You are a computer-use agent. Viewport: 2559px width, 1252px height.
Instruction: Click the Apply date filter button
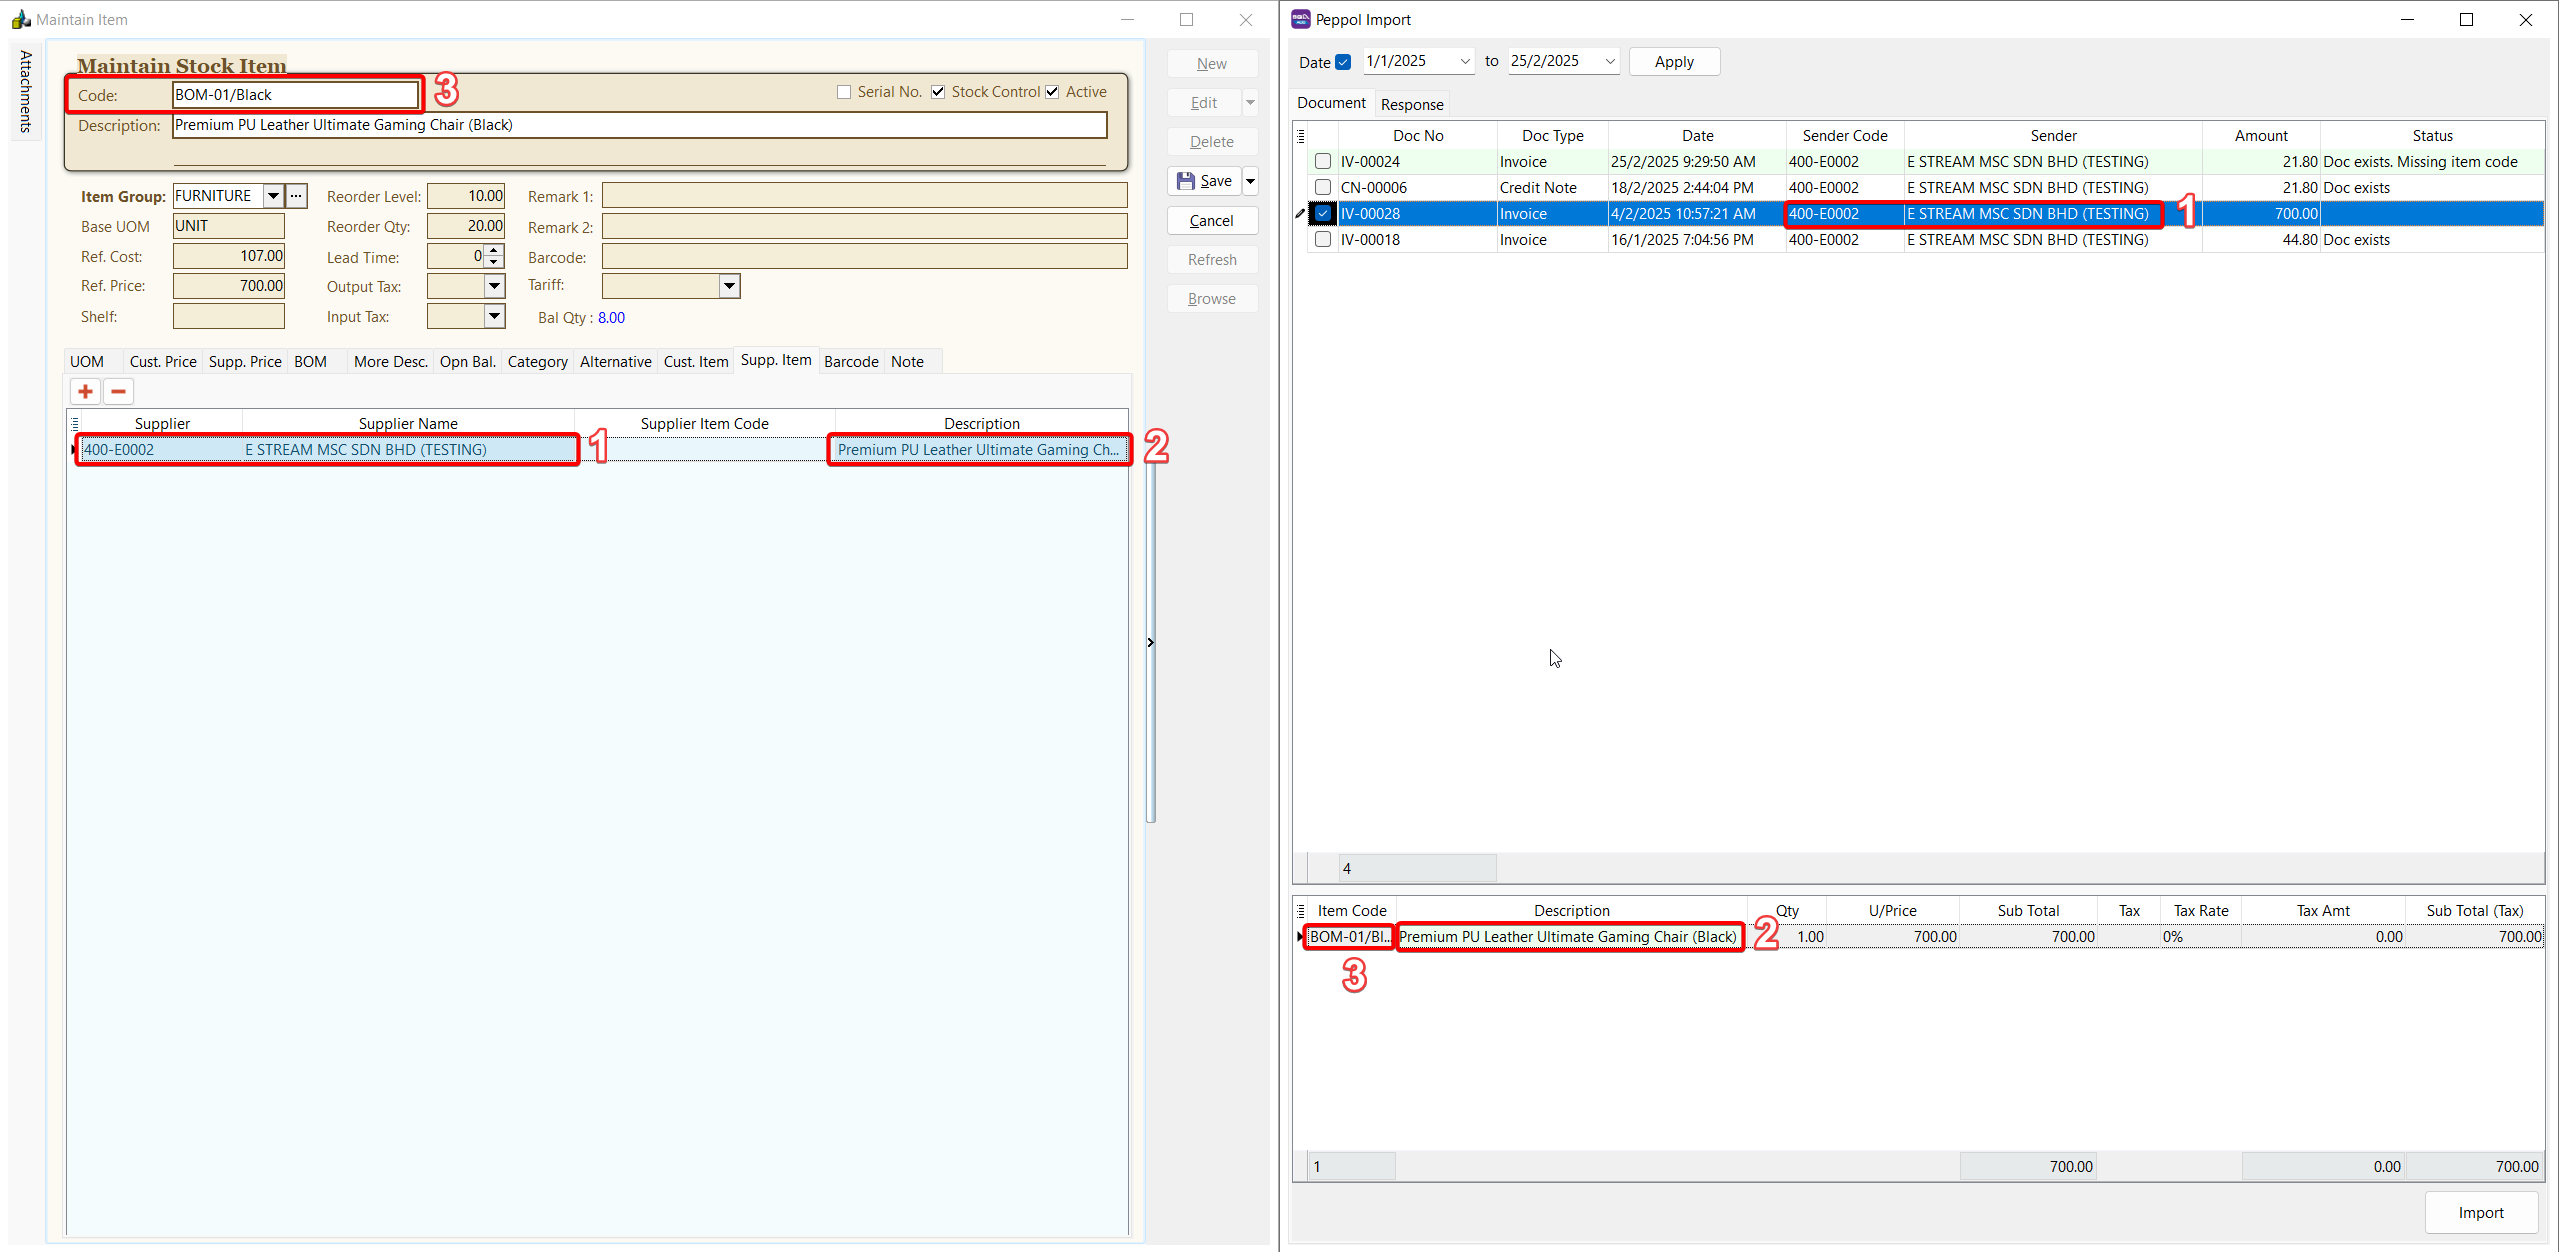(x=1673, y=62)
